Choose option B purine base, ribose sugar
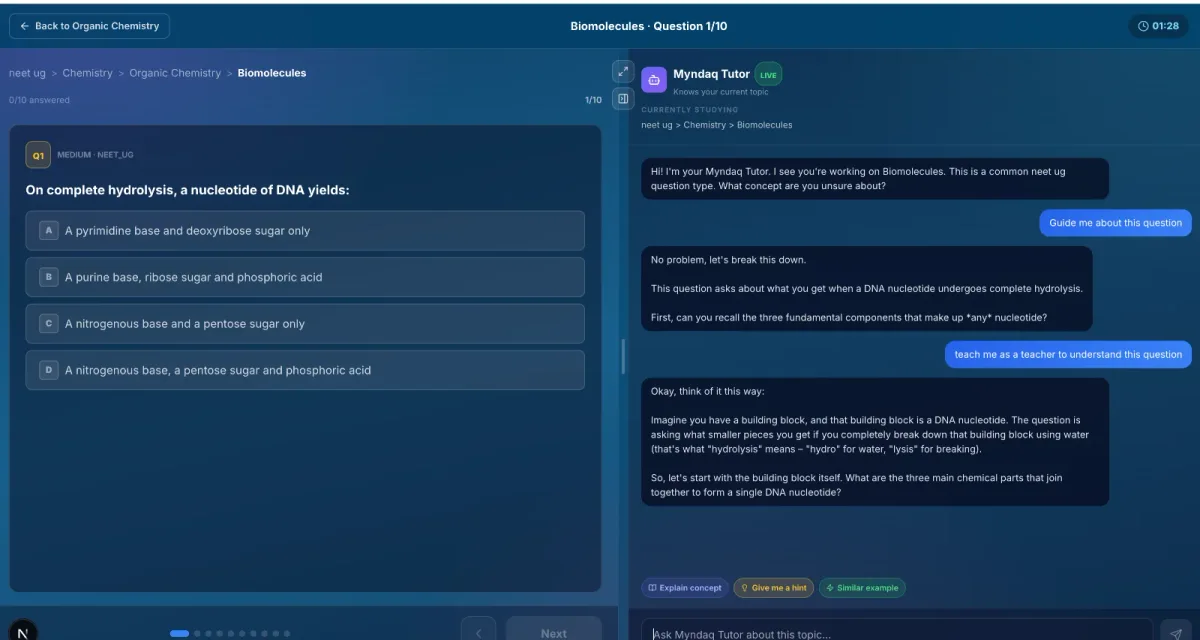The width and height of the screenshot is (1200, 640). tap(305, 277)
